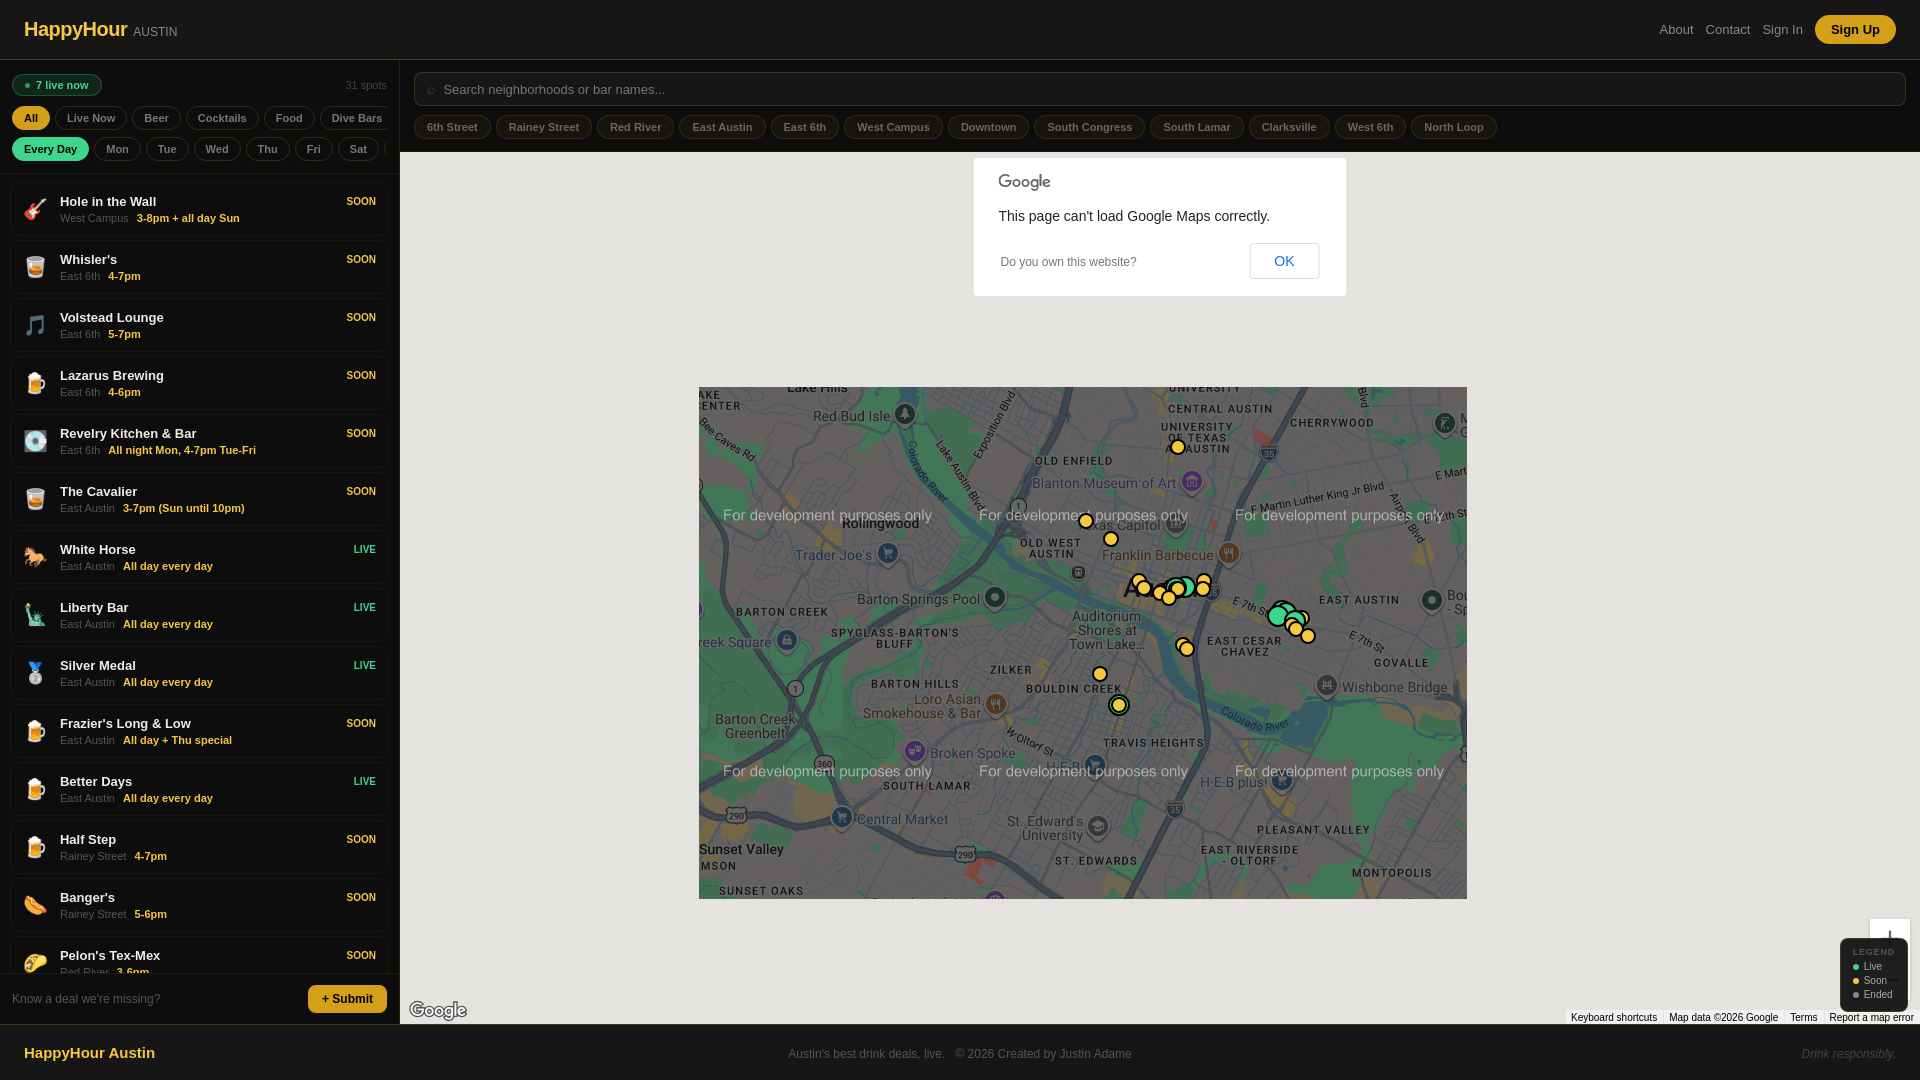
Task: Click the + Submit deal button
Action: tap(347, 999)
